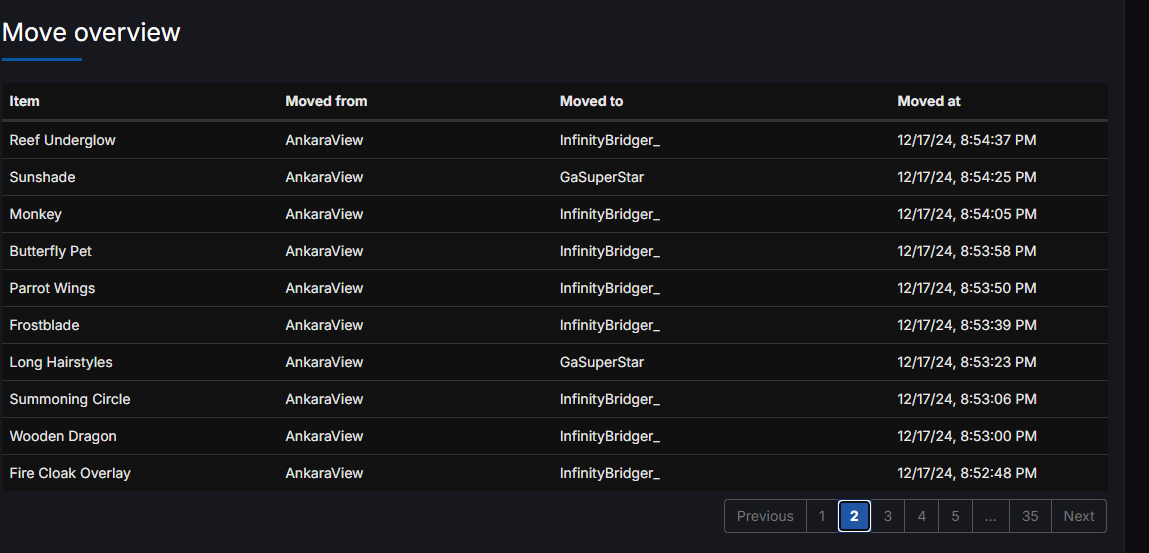This screenshot has height=553, width=1149.
Task: Click the Moved from column header
Action: pyautogui.click(x=326, y=101)
